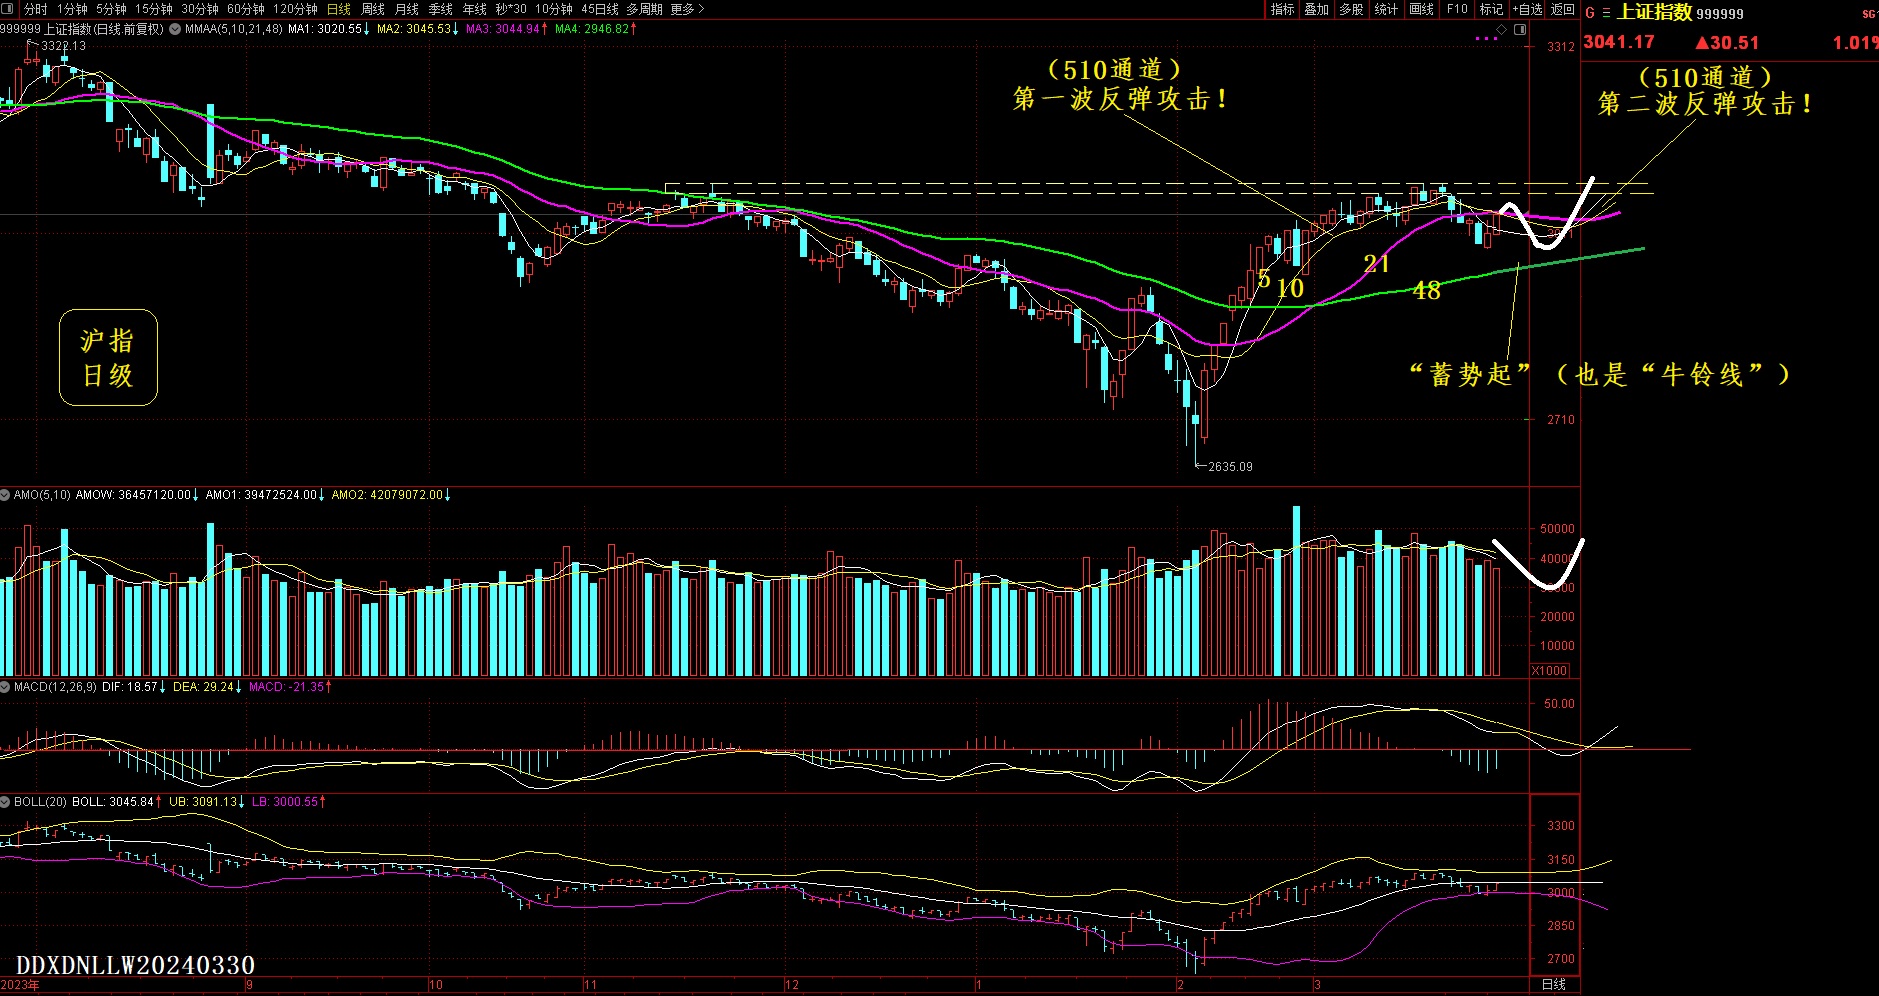Click the price change 30.51
Viewport: 1879px width, 996px height.
coord(1727,43)
